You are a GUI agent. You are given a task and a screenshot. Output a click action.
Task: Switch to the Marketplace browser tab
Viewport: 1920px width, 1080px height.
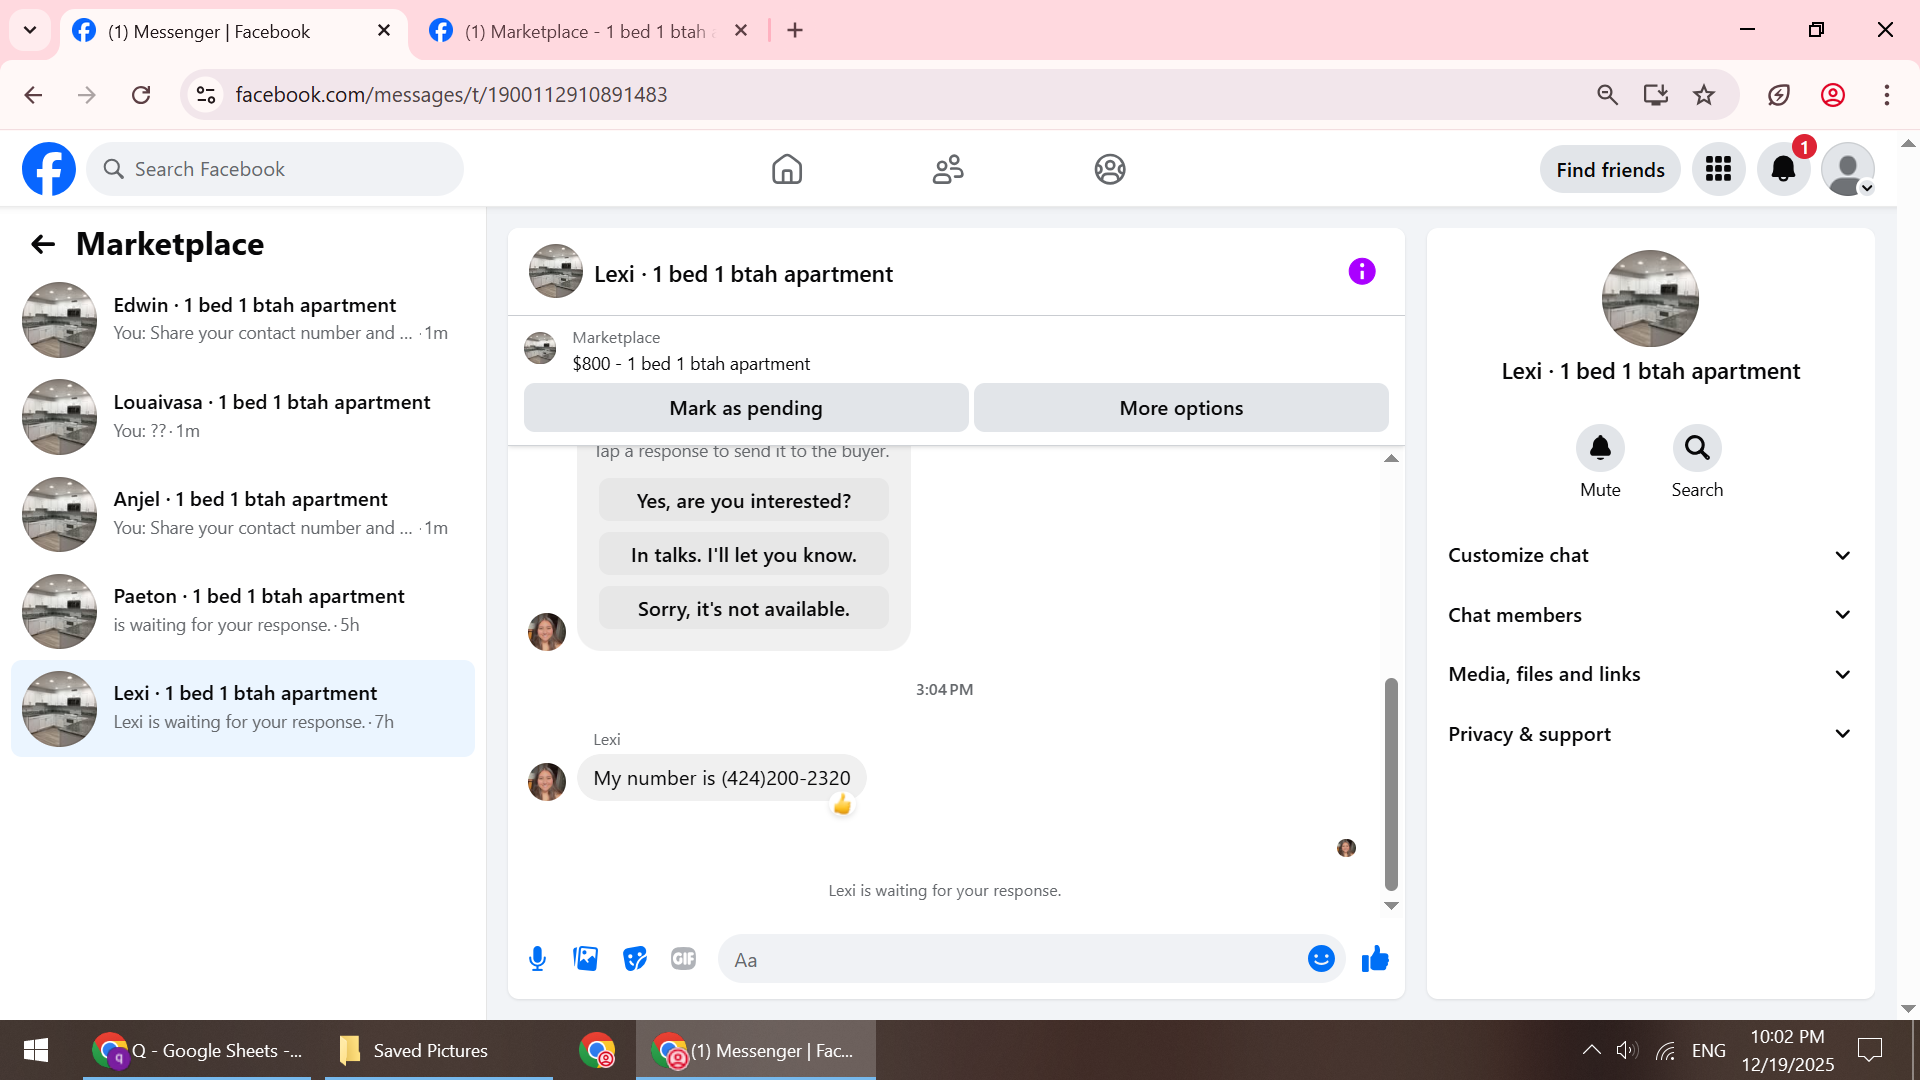point(585,31)
